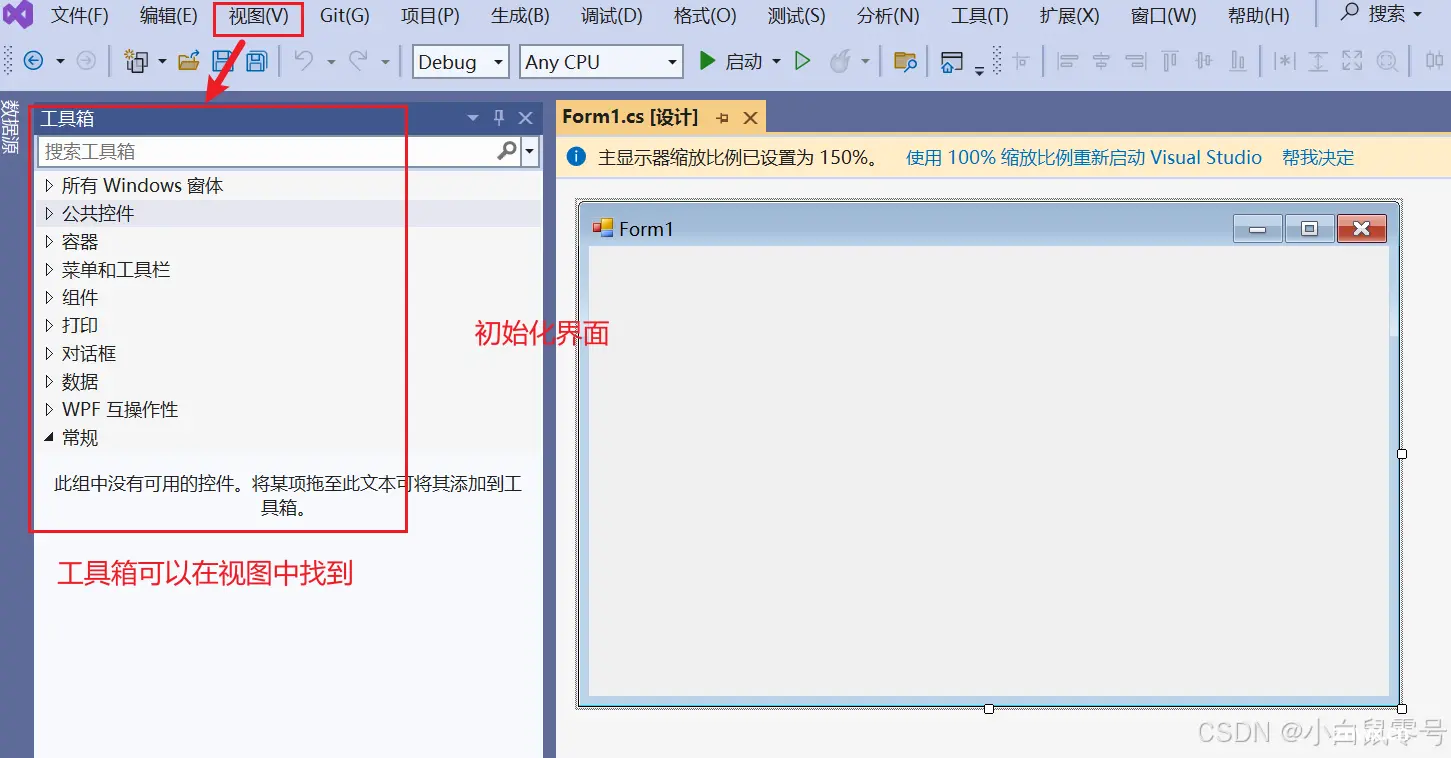Viewport: 1451px width, 758px height.
Task: Close the toolbox panel
Action: pyautogui.click(x=525, y=118)
